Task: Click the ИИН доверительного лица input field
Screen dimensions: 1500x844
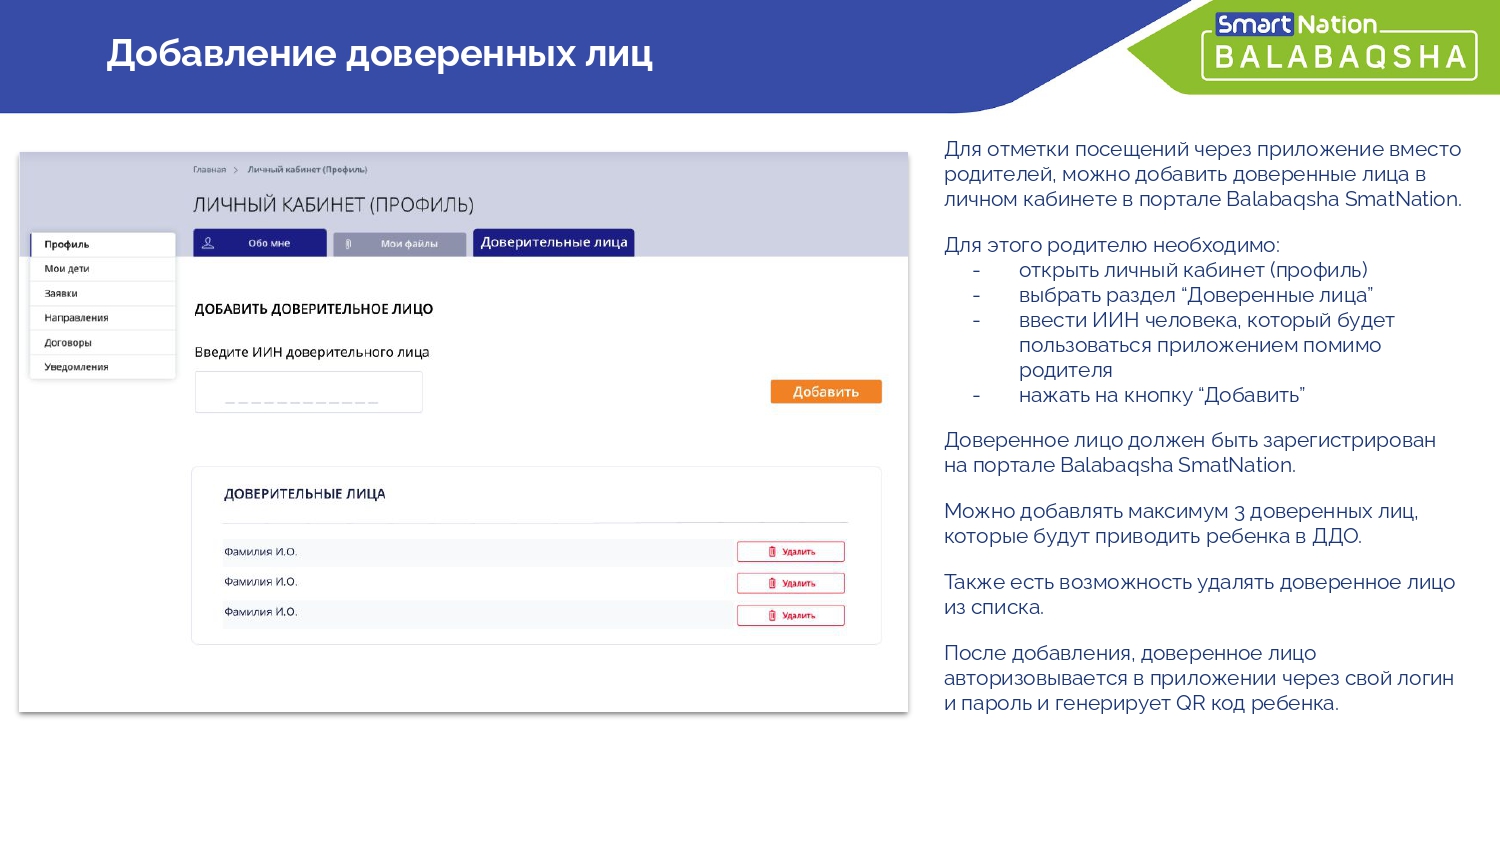Action: [x=308, y=392]
